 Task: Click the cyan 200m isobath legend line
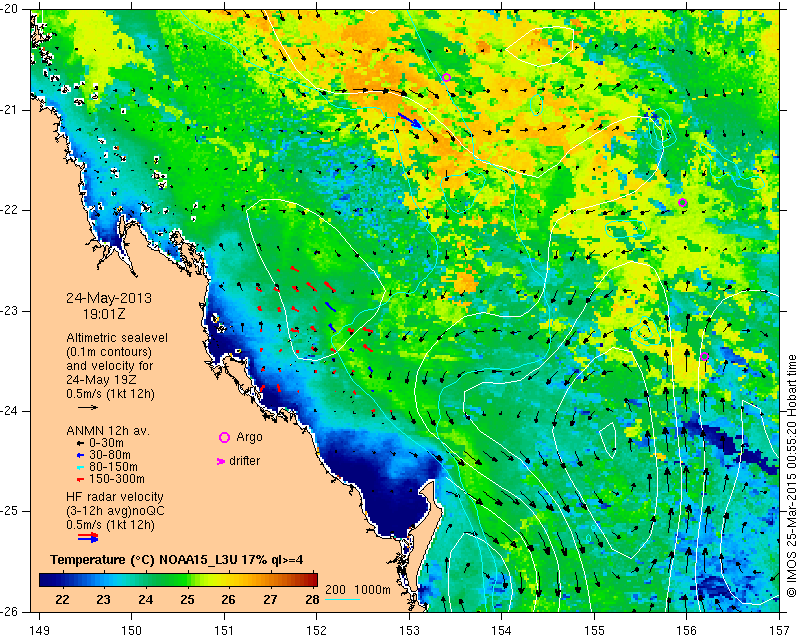tap(342, 599)
